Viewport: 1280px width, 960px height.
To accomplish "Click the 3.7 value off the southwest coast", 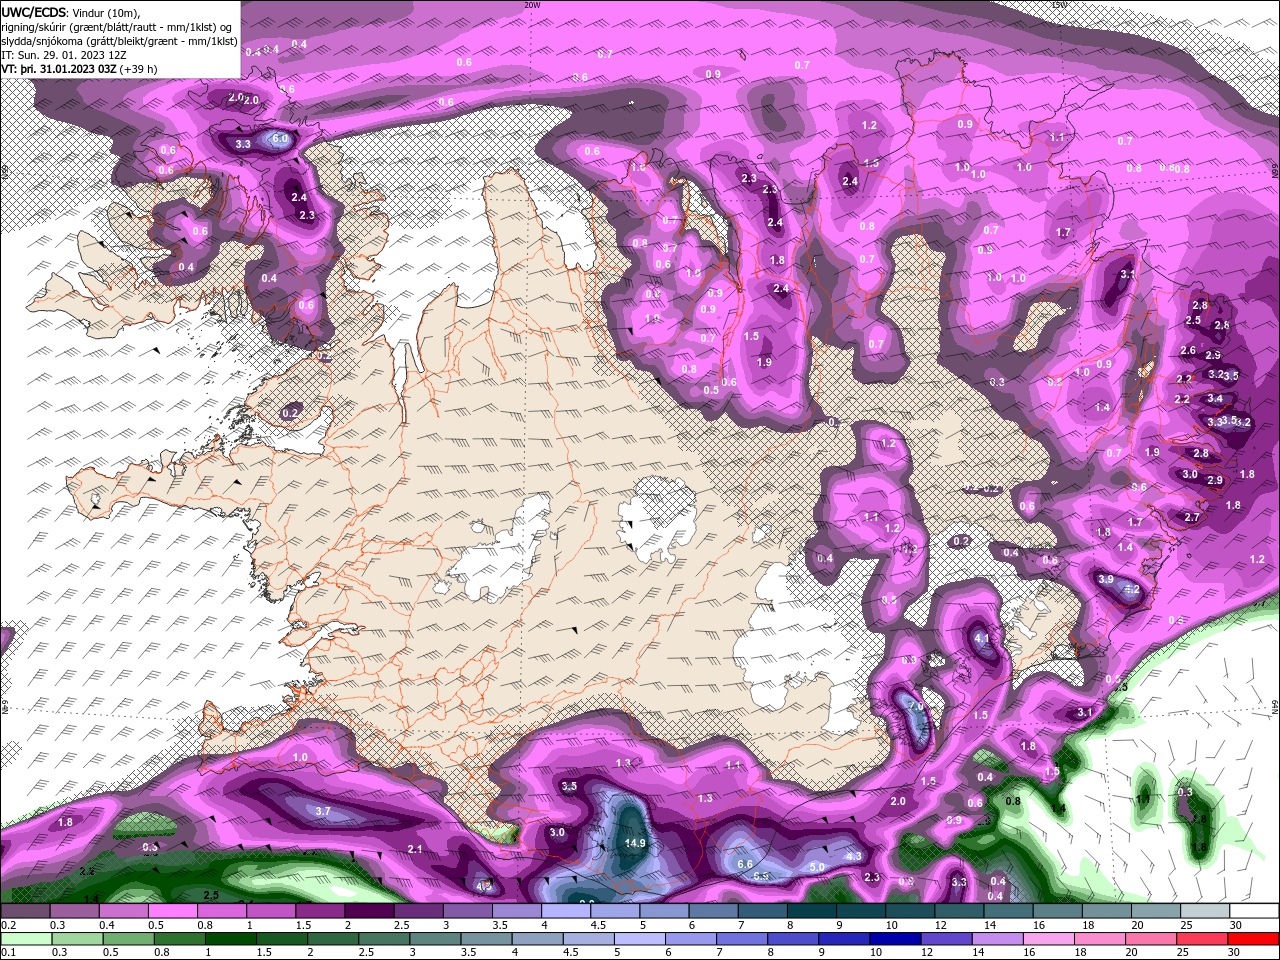I will pos(323,812).
